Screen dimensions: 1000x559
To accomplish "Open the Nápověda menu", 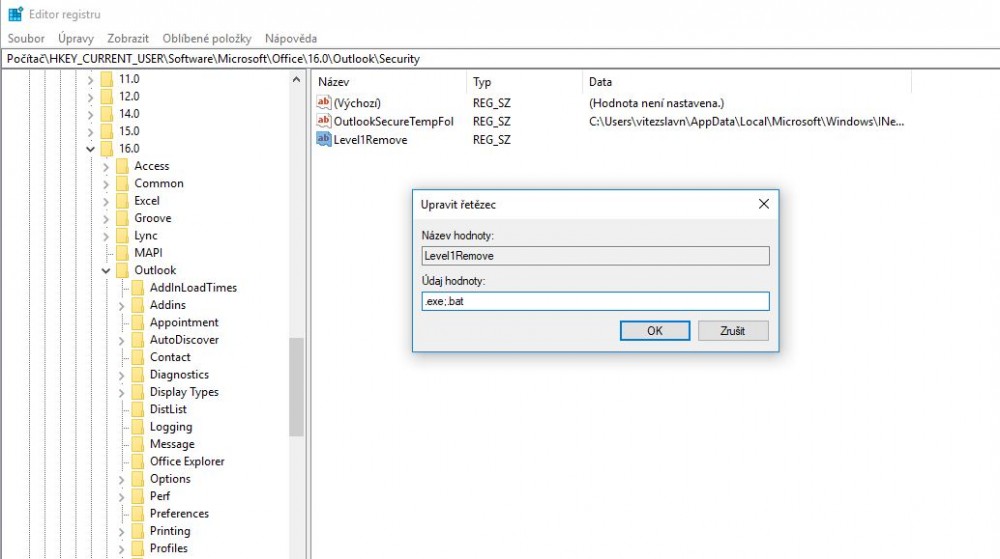I will (291, 38).
